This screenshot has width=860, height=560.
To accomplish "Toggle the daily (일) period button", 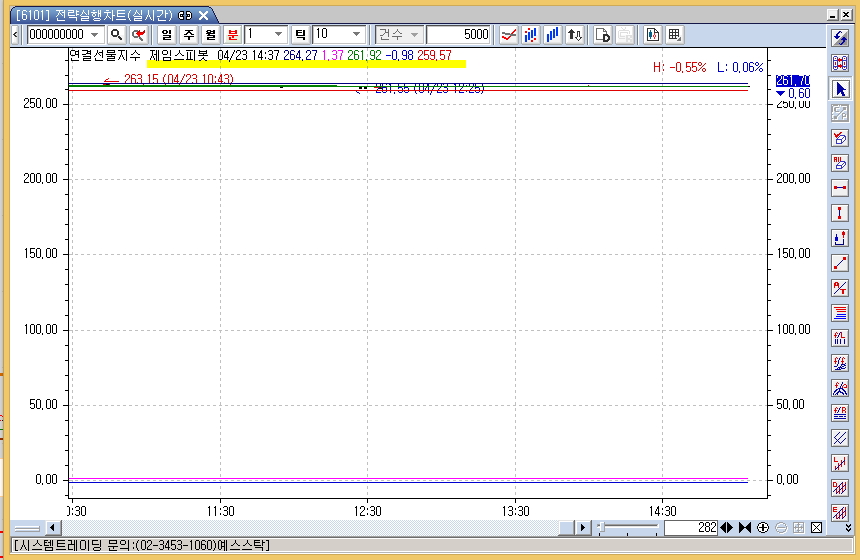I will click(165, 35).
